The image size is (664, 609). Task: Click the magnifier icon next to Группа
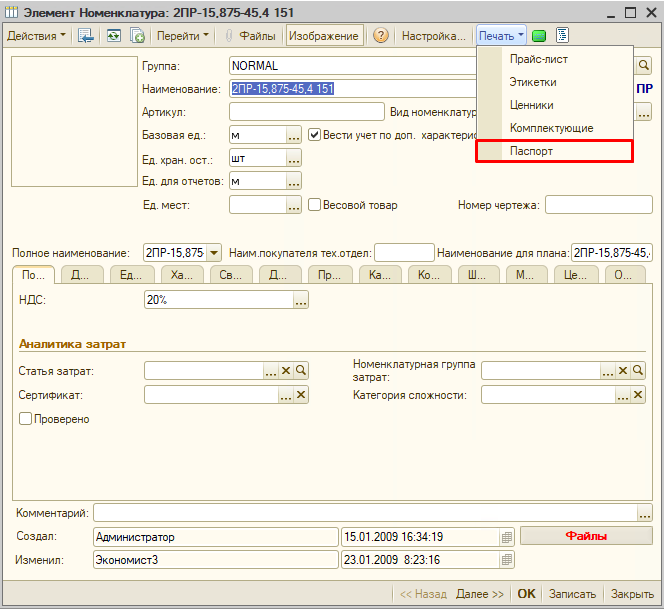click(x=644, y=66)
